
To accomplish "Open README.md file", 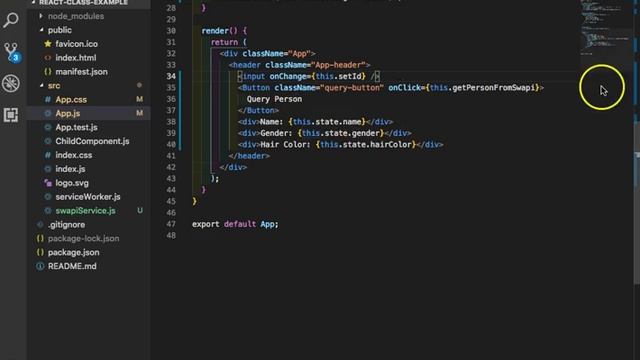I will pos(72,266).
